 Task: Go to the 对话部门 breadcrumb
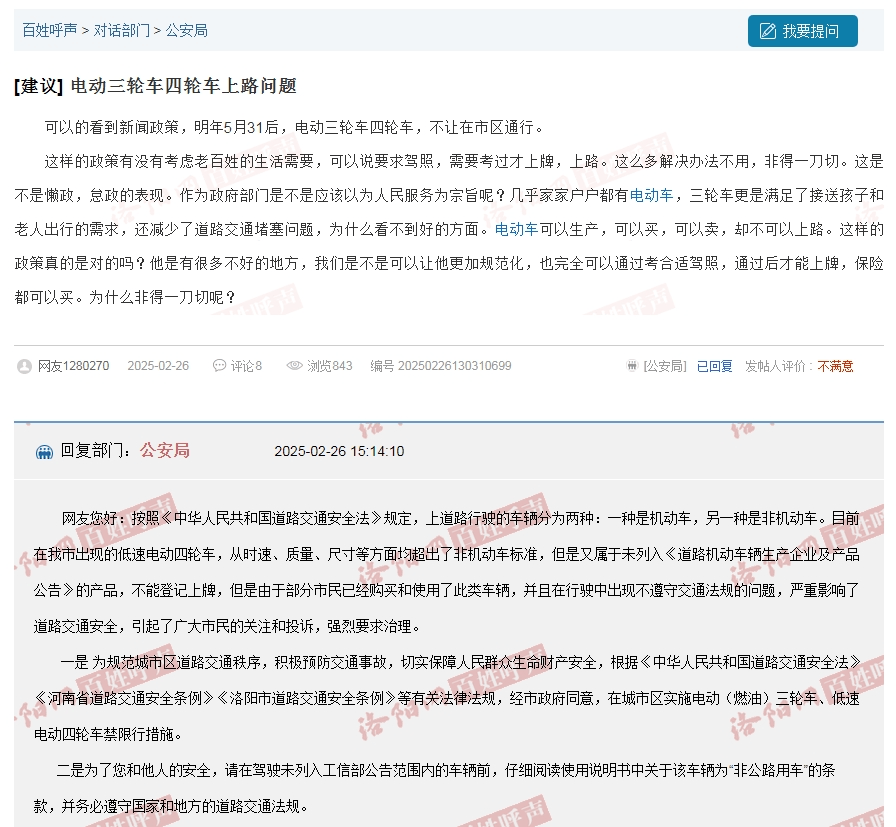point(122,30)
